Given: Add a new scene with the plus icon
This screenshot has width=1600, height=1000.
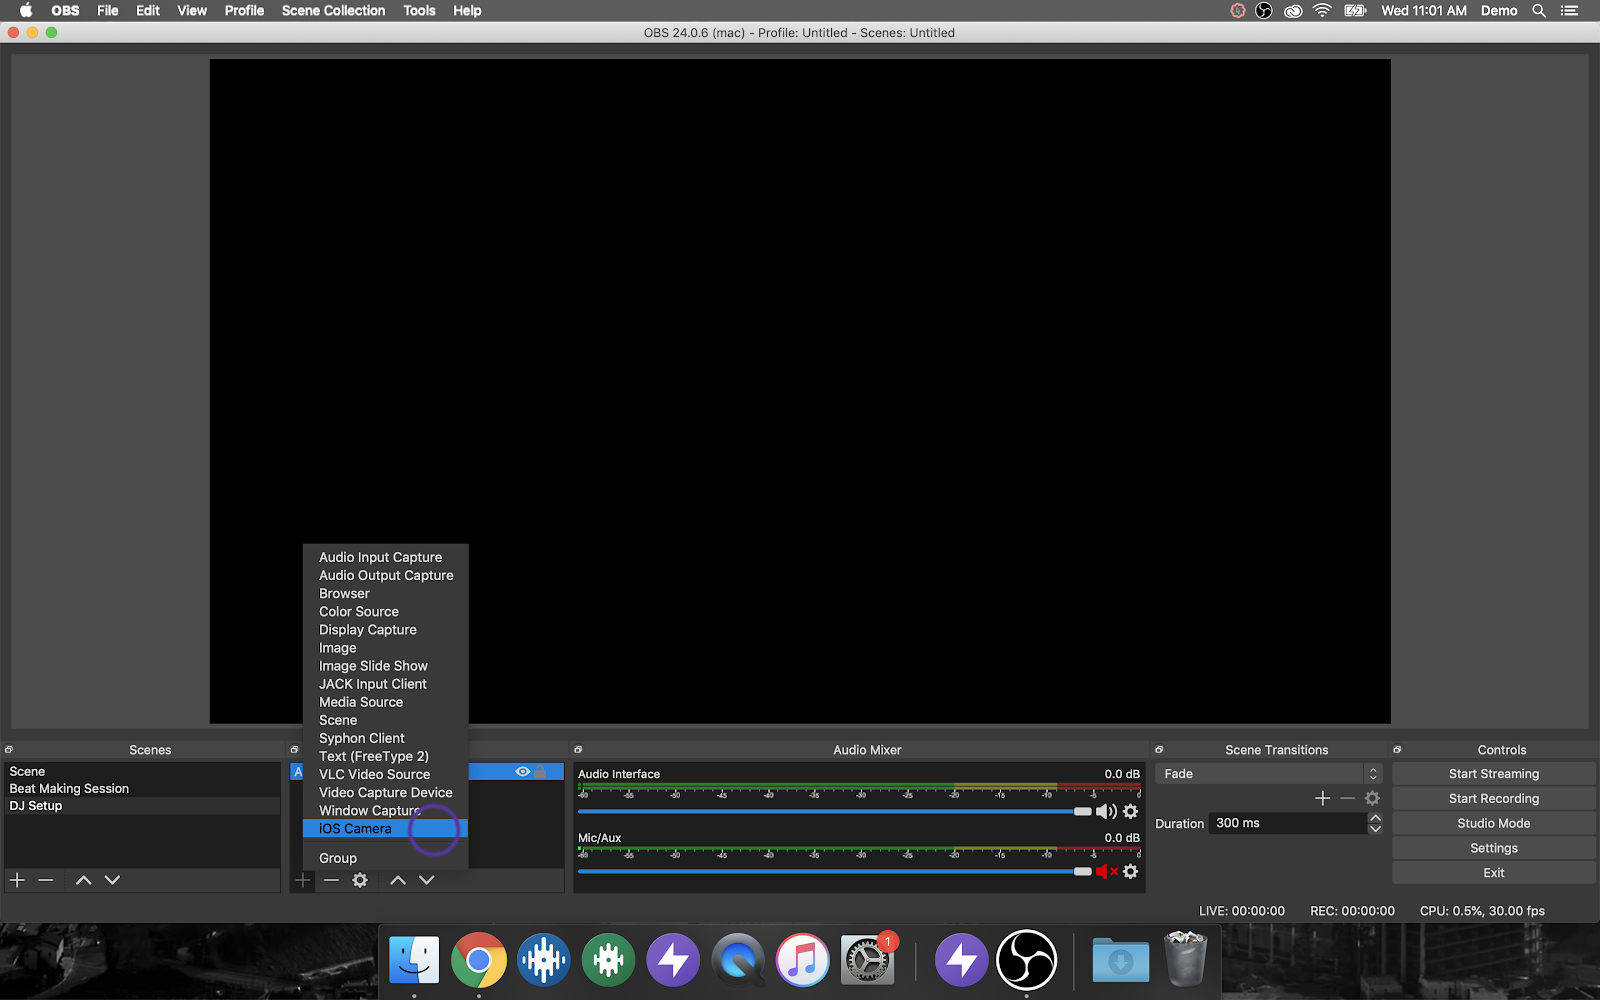Looking at the screenshot, I should (x=17, y=880).
